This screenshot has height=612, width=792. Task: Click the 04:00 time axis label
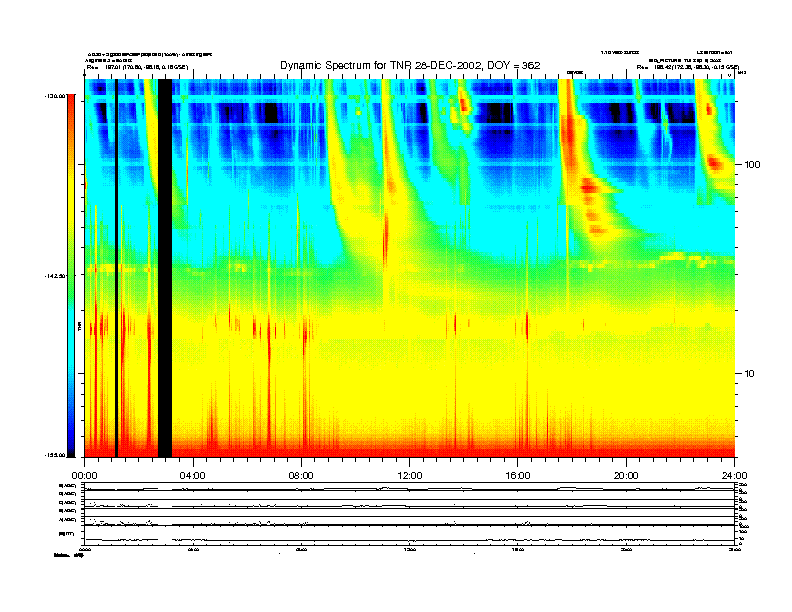(x=193, y=476)
